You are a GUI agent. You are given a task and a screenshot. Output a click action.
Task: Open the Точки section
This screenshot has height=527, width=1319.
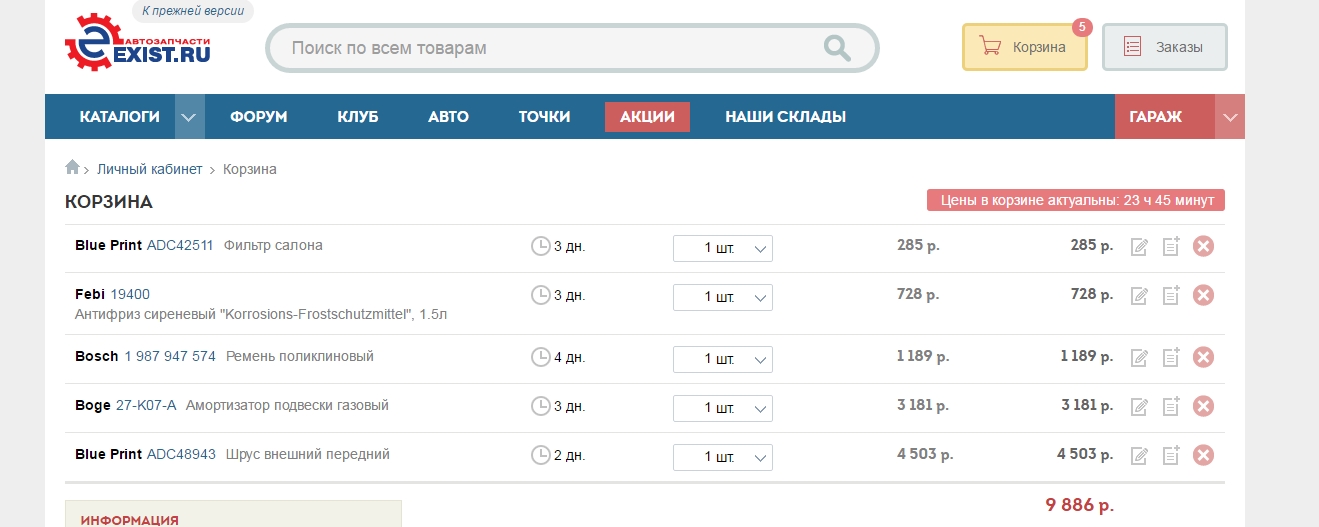pos(544,117)
